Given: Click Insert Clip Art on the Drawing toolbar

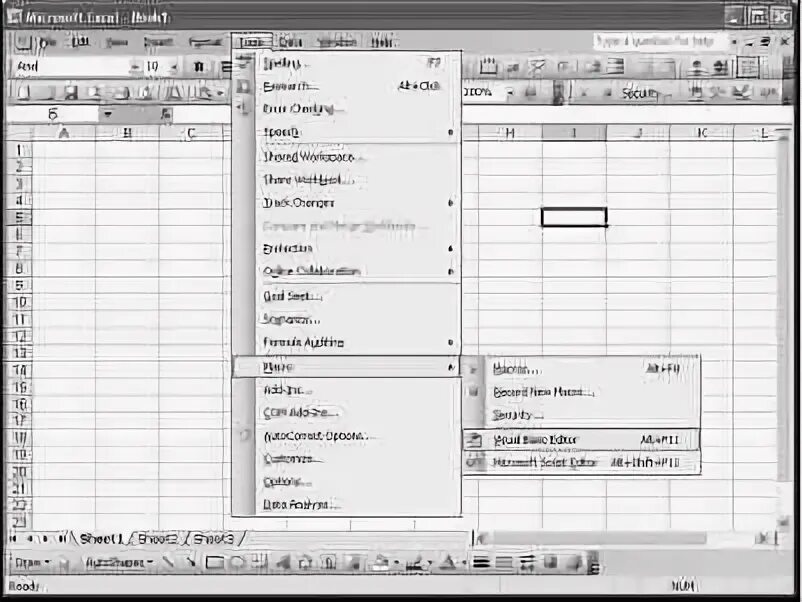Looking at the screenshot, I should click(x=329, y=562).
